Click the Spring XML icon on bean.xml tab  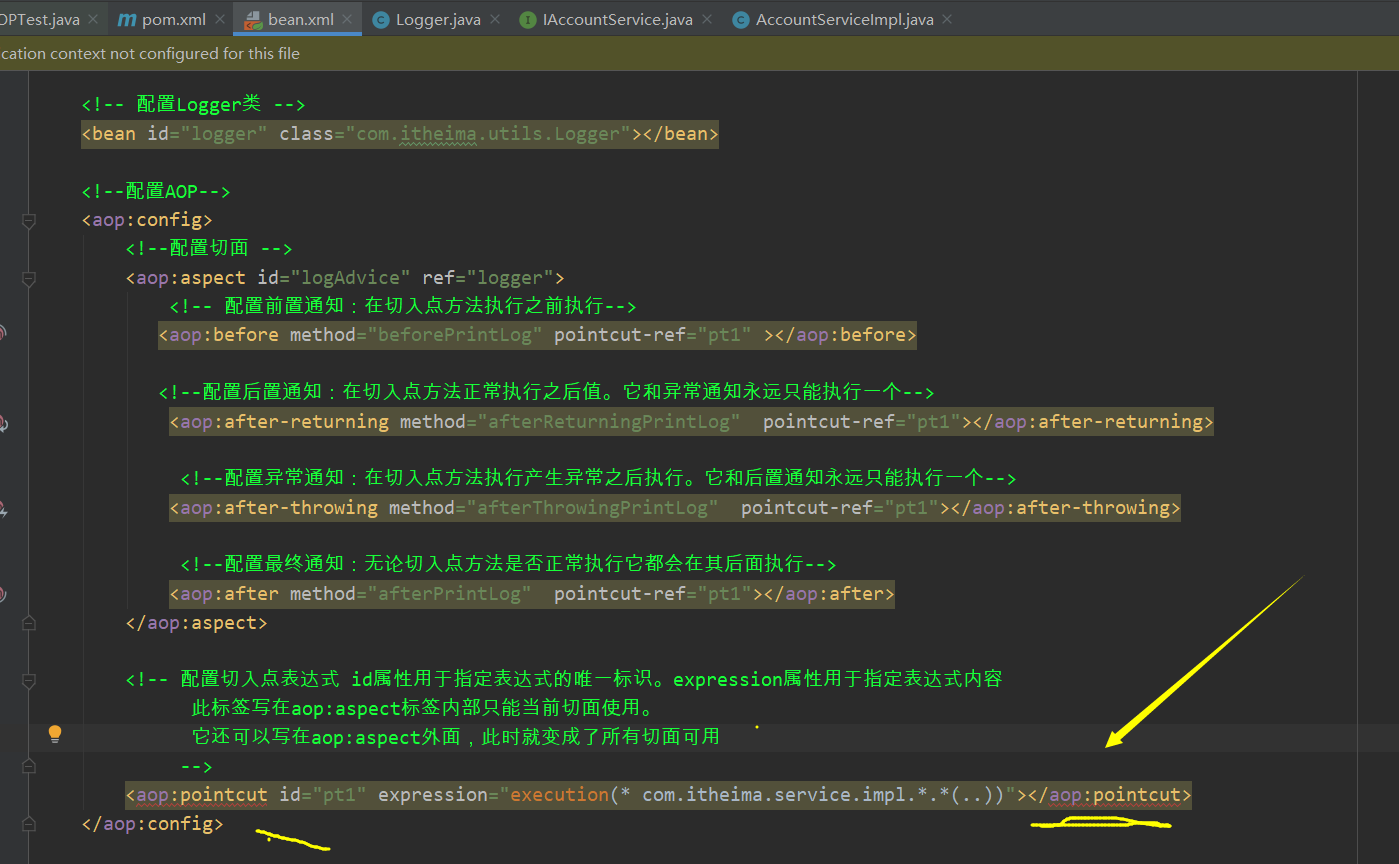pos(253,20)
